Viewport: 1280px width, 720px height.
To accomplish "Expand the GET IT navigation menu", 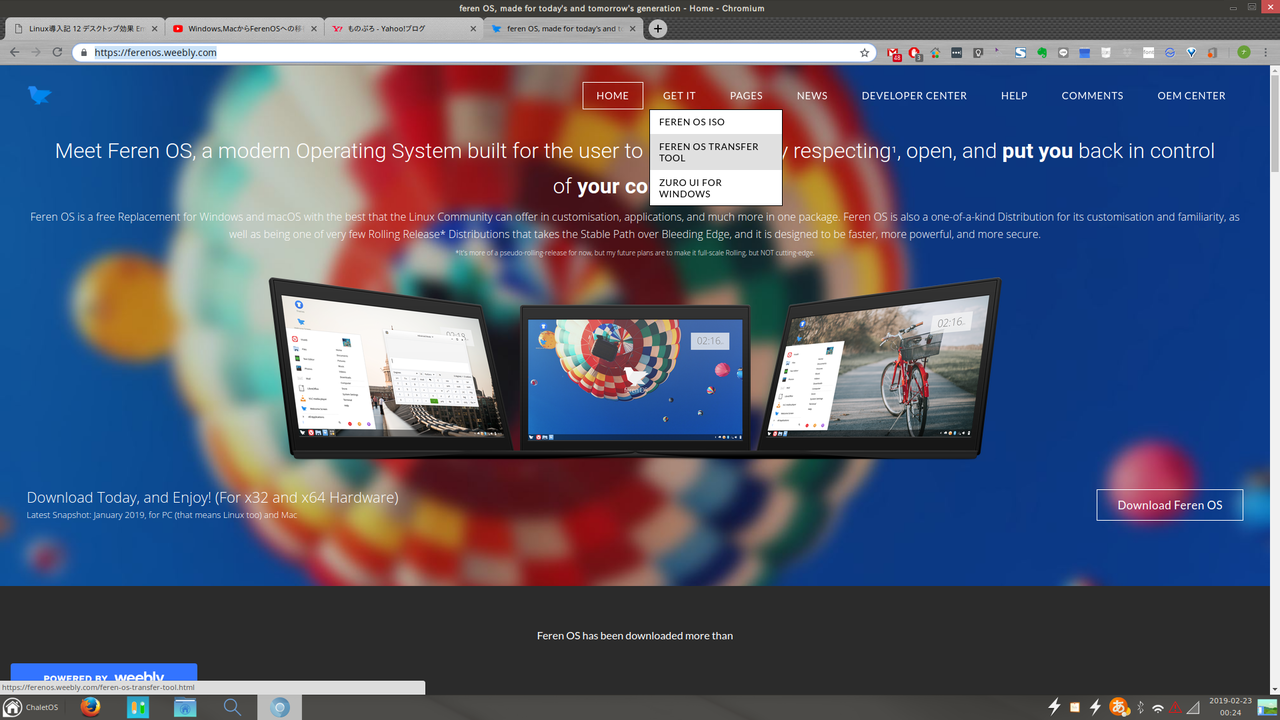I will coord(679,96).
